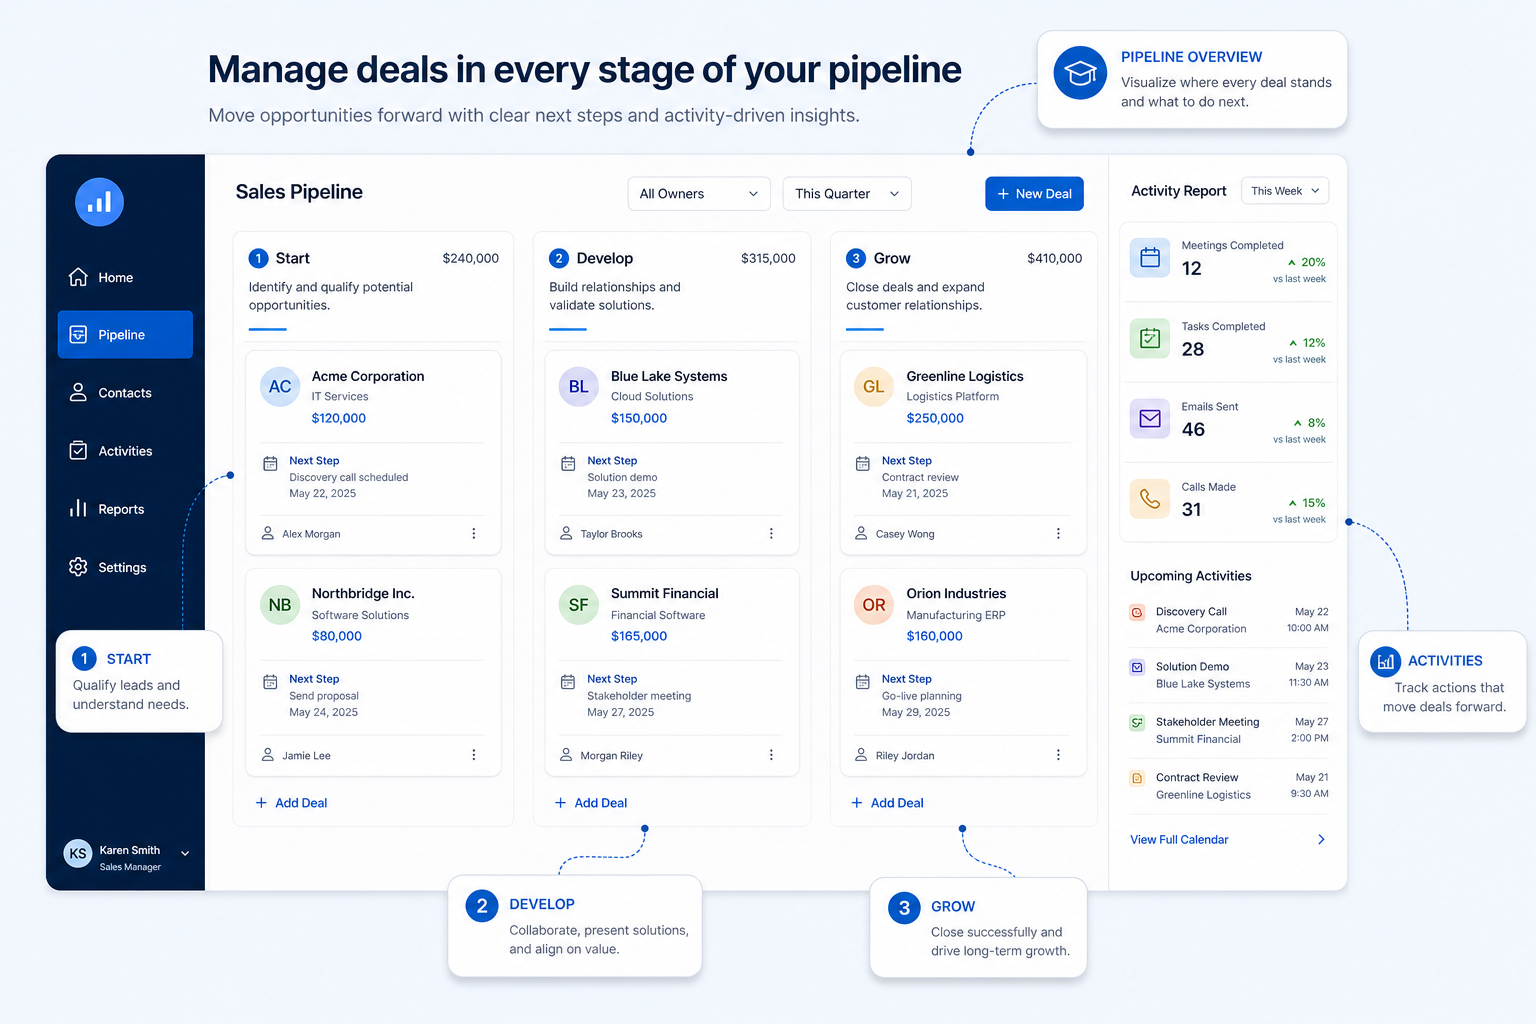This screenshot has height=1024, width=1536.
Task: Click the Contract Review activity icon
Action: 1137,778
